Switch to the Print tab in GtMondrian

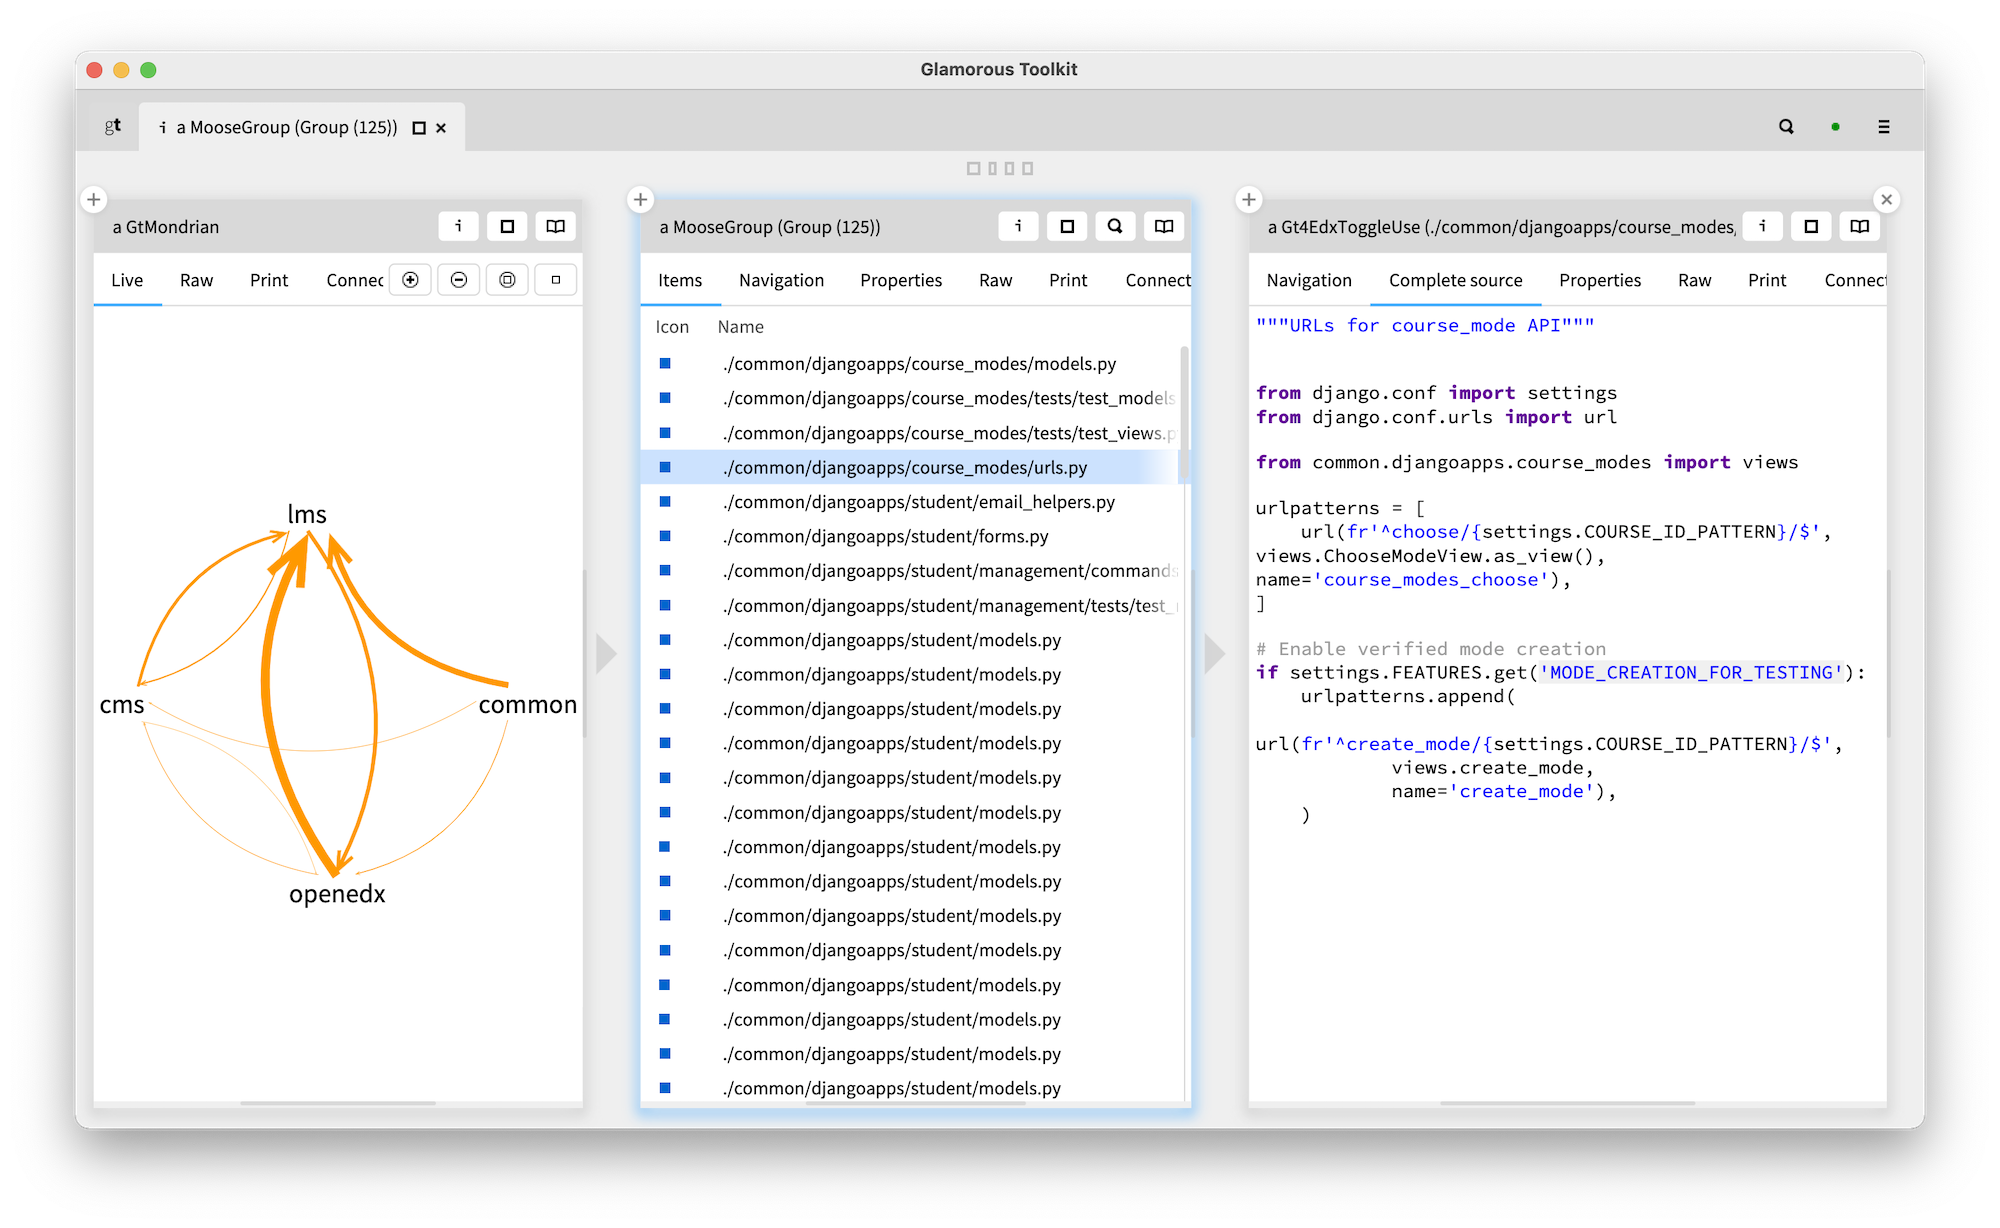[x=269, y=280]
